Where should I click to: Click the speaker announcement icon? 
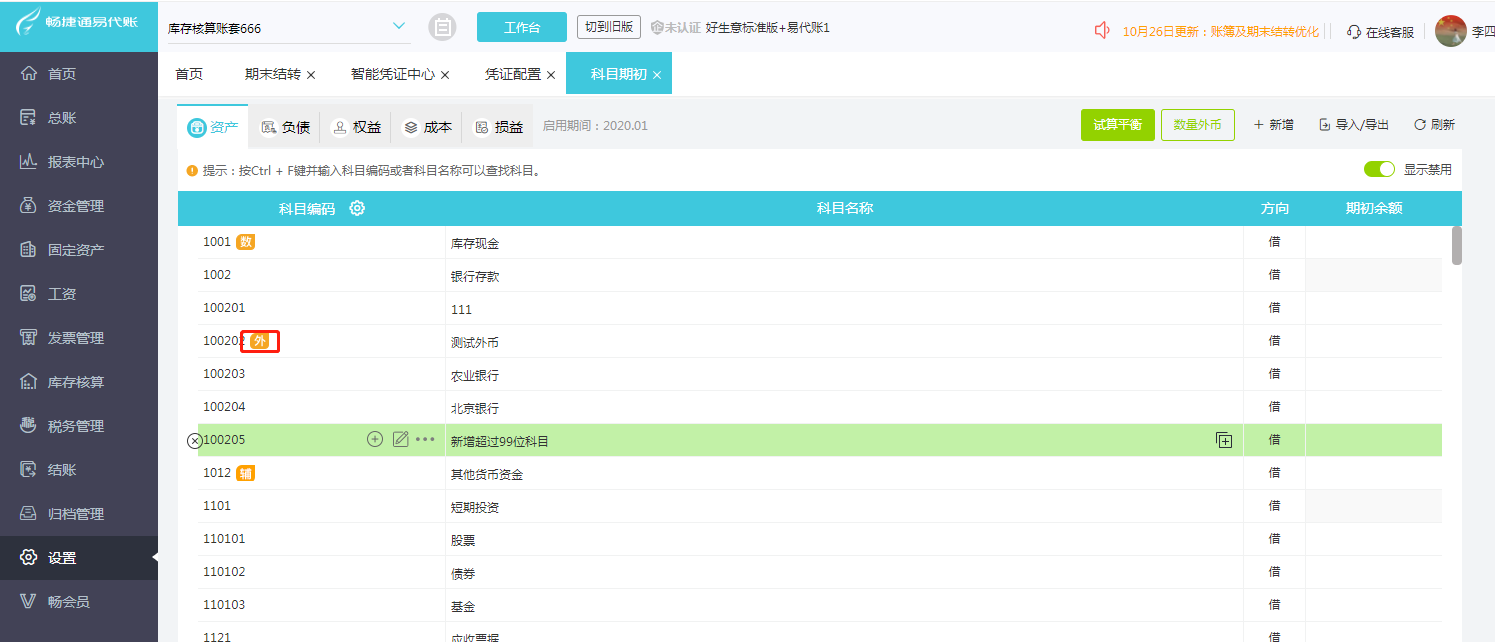[1102, 31]
